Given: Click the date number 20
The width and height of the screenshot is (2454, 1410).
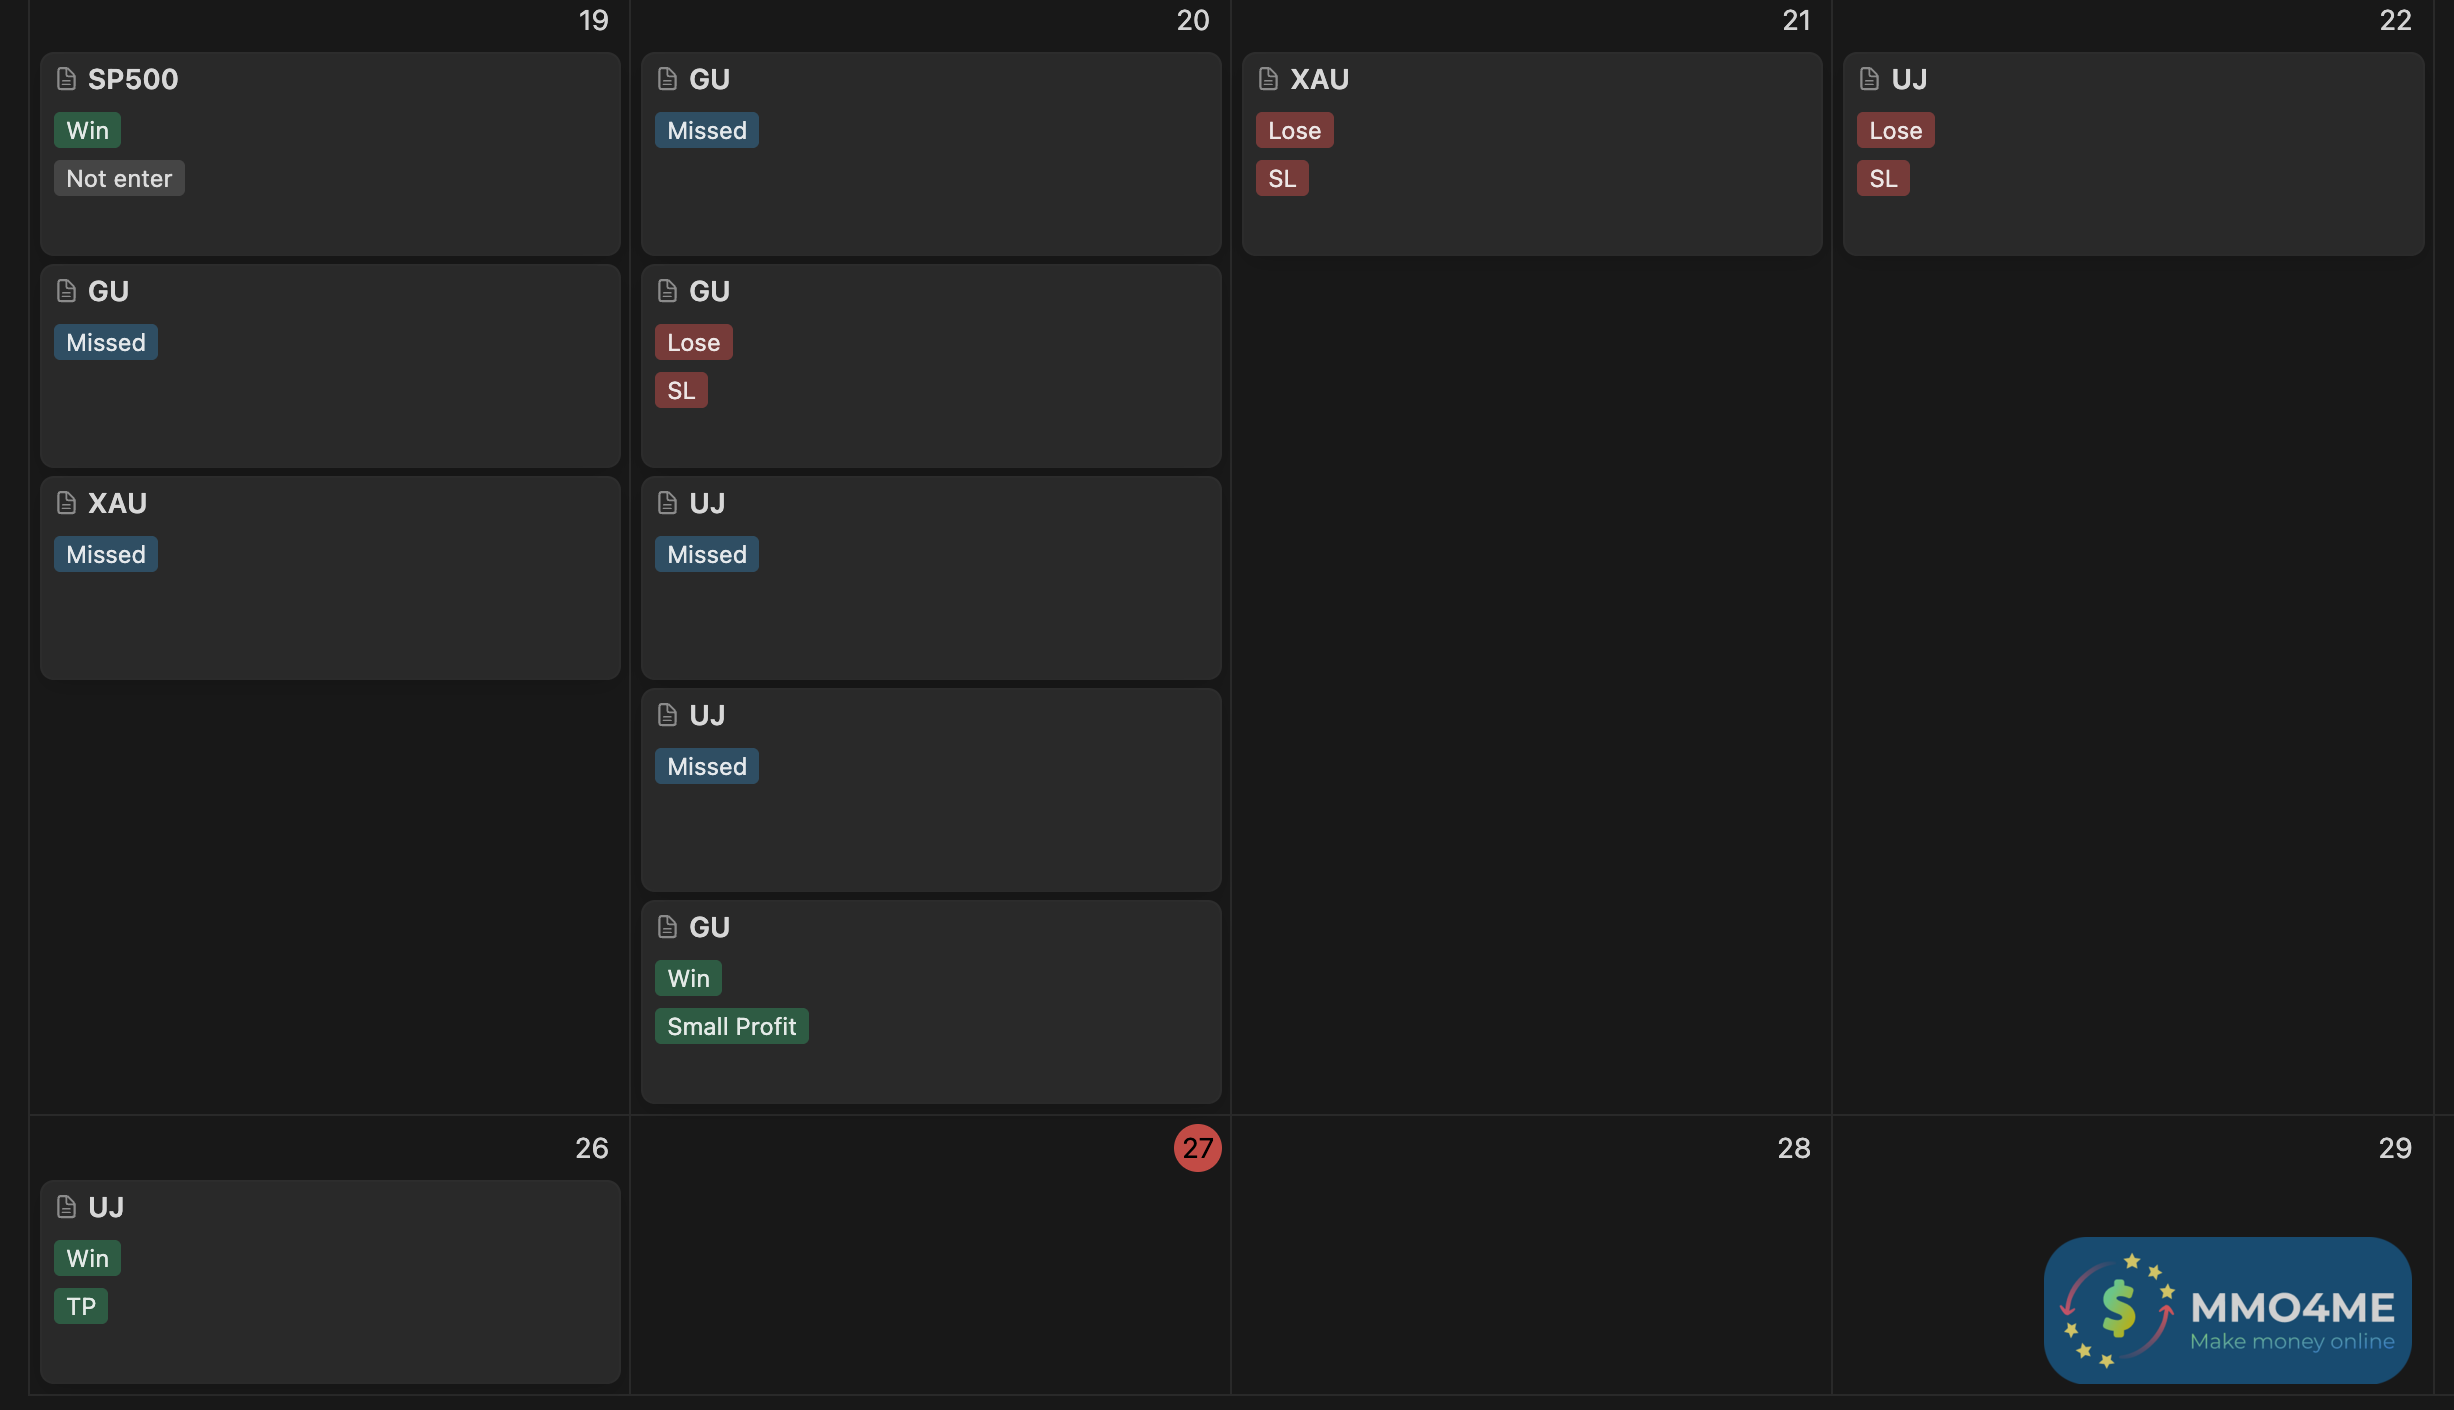Looking at the screenshot, I should (x=1192, y=20).
